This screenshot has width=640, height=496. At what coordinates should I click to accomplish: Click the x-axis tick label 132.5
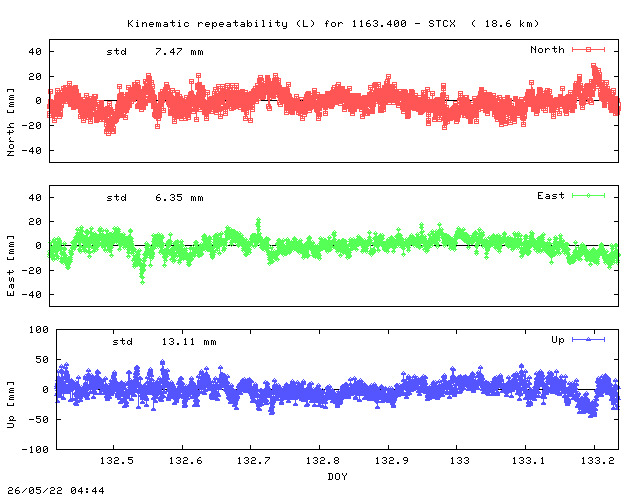(117, 461)
